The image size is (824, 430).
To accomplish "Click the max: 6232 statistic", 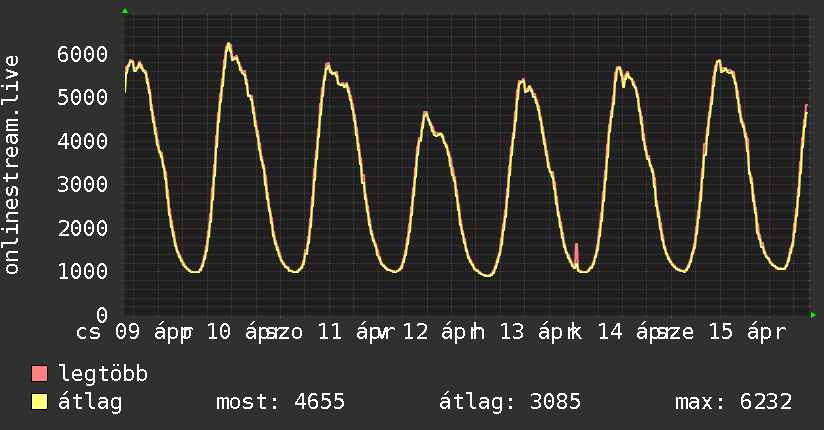I will click(734, 402).
